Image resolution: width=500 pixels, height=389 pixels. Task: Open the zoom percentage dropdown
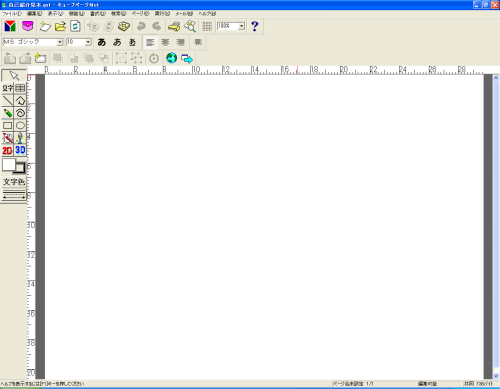click(241, 26)
